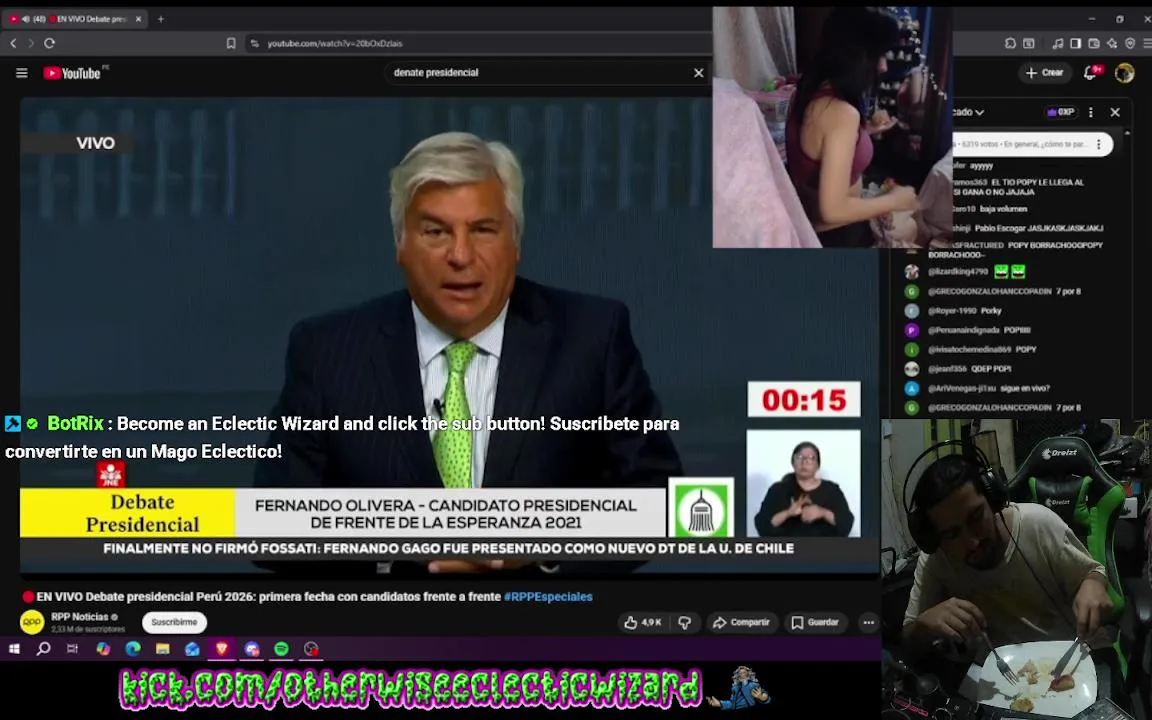Open more video actions menu
1152x720 pixels.
click(x=868, y=622)
